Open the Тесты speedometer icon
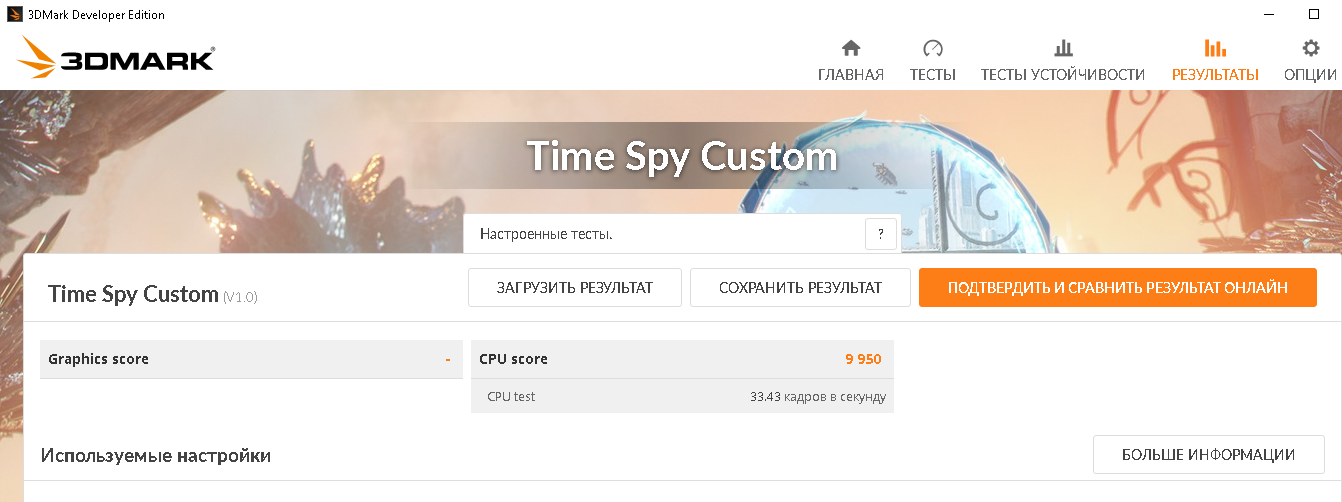 (x=932, y=48)
